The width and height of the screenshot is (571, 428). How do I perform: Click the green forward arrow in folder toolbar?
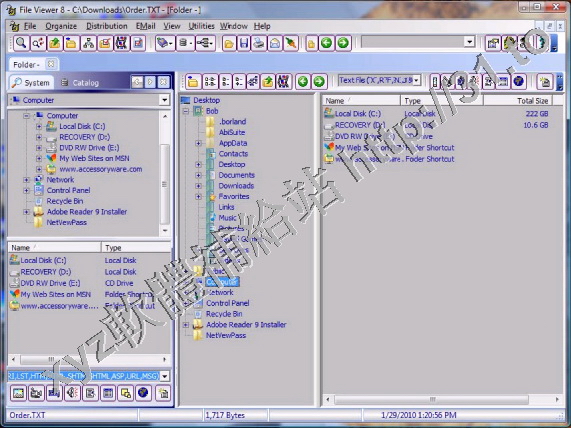point(319,81)
